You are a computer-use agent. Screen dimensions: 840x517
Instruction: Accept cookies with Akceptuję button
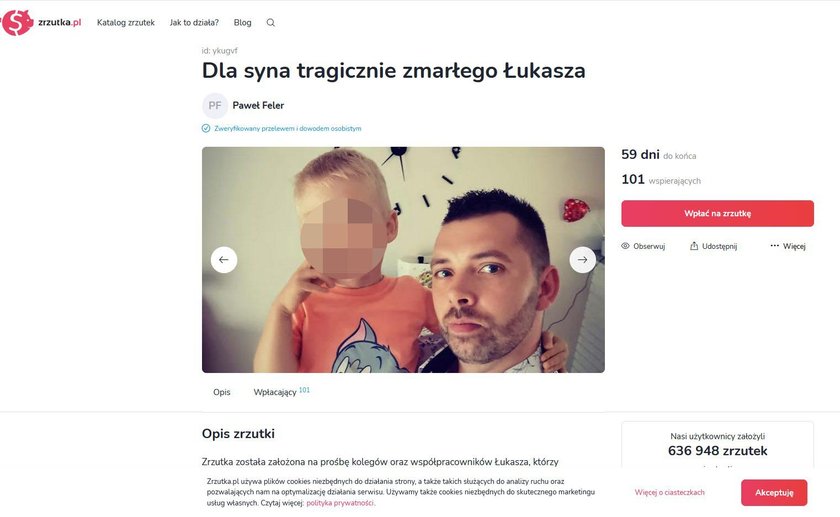tap(774, 492)
